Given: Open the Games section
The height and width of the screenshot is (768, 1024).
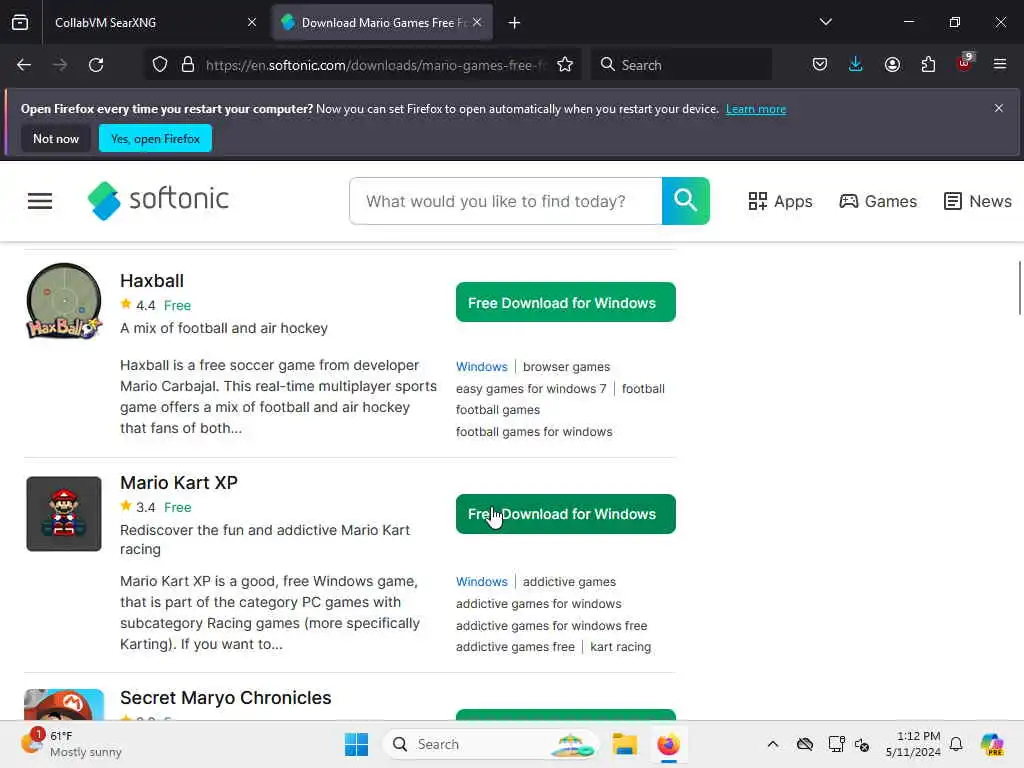Looking at the screenshot, I should [x=878, y=201].
